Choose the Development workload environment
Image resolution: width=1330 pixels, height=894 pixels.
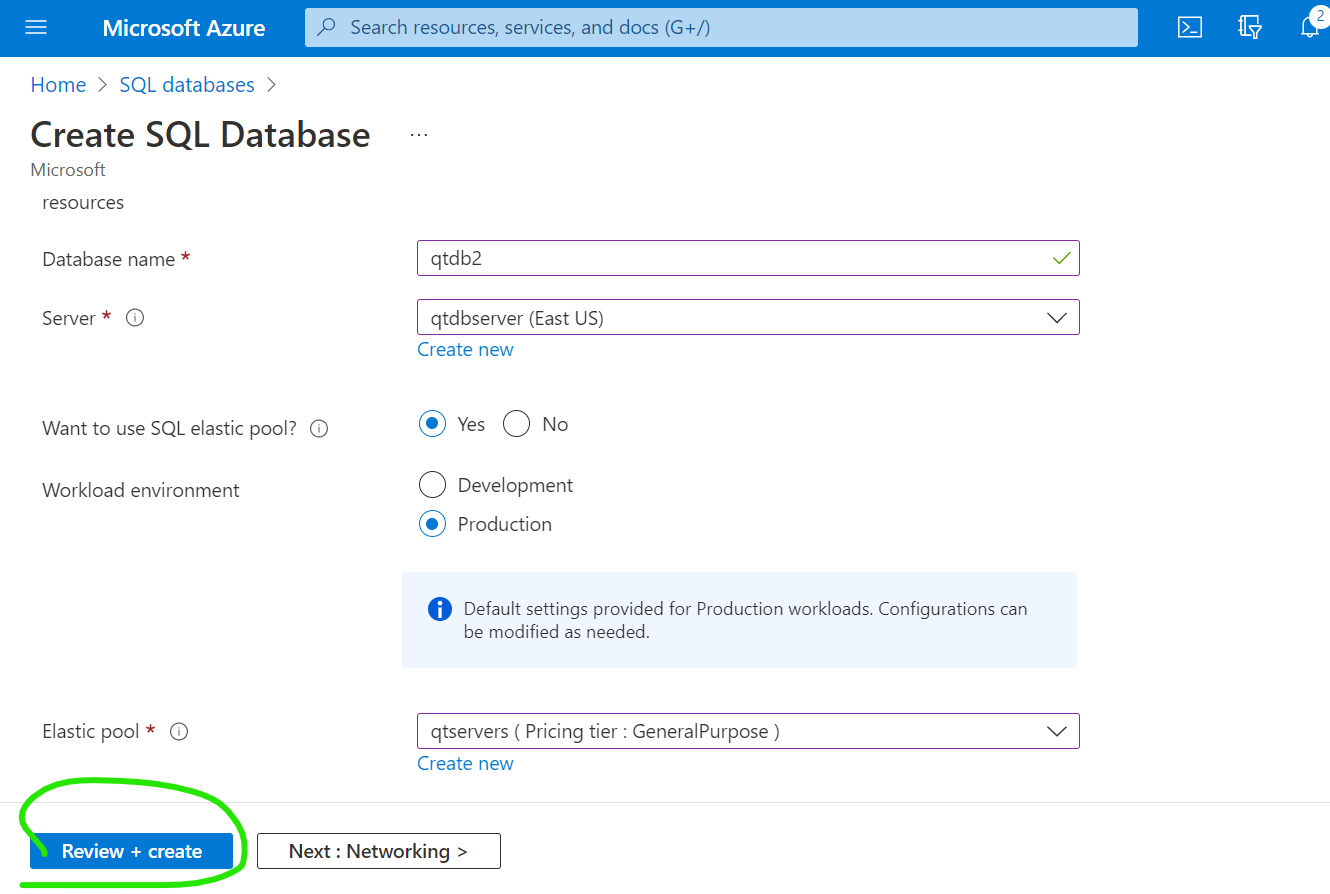(432, 485)
